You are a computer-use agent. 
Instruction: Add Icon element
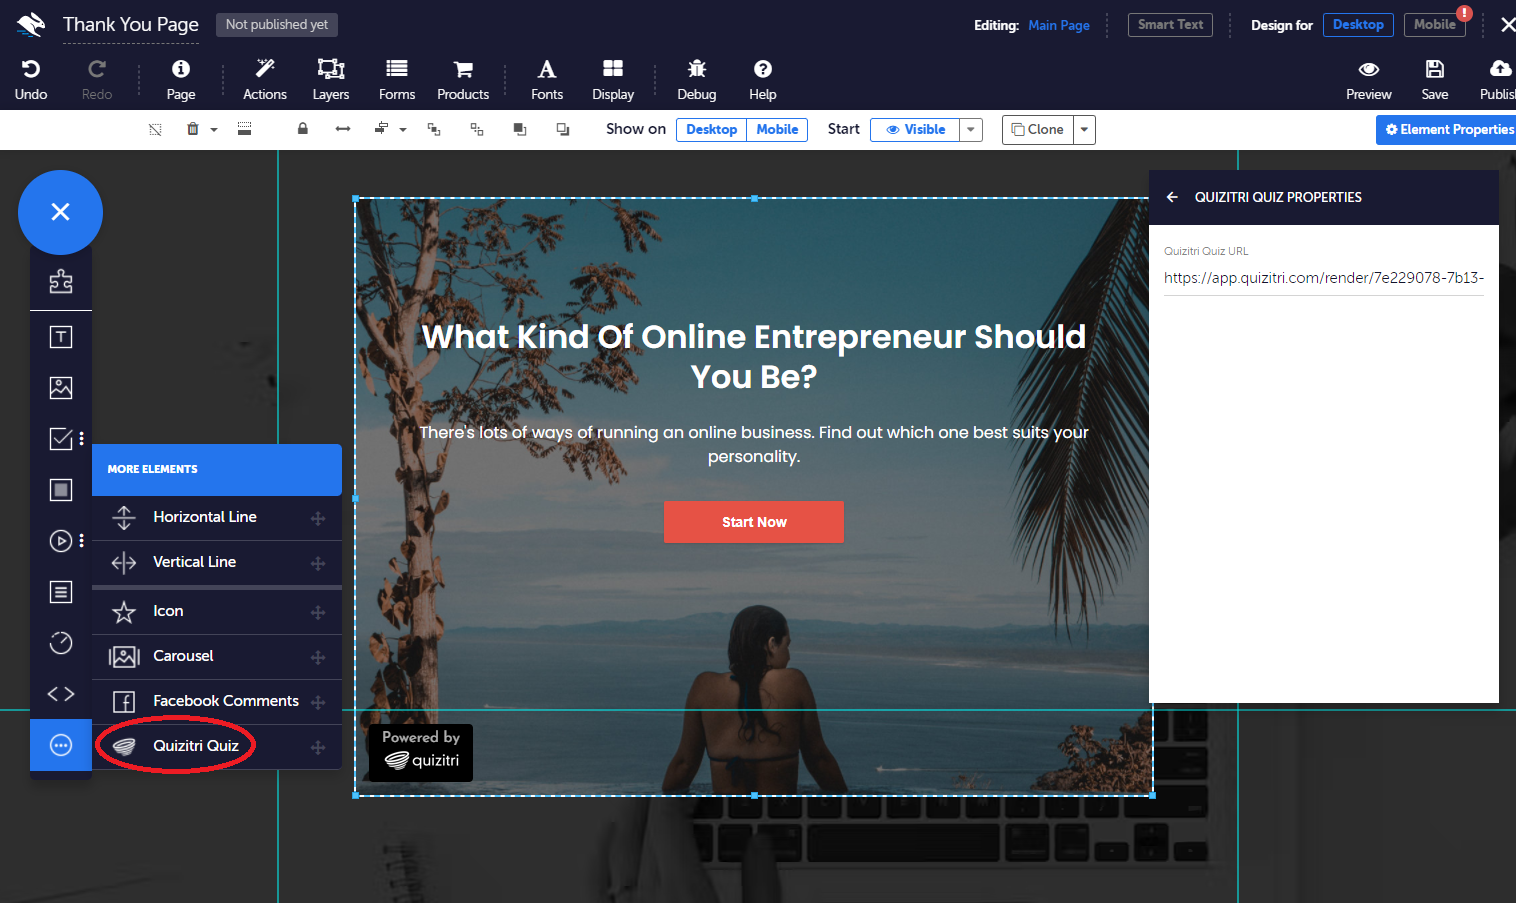click(x=217, y=611)
